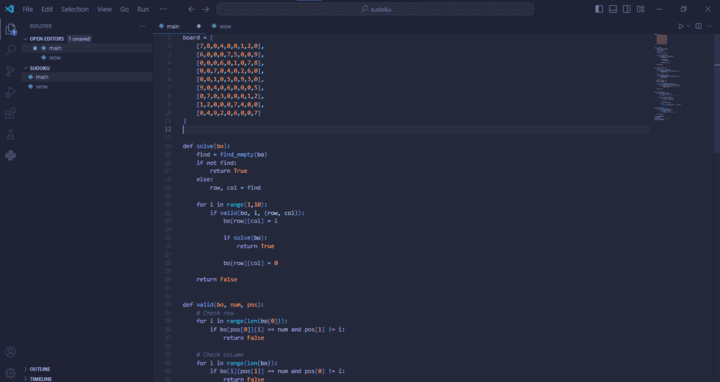Open the Testing flask view
This screenshot has width=720, height=382.
[x=10, y=134]
